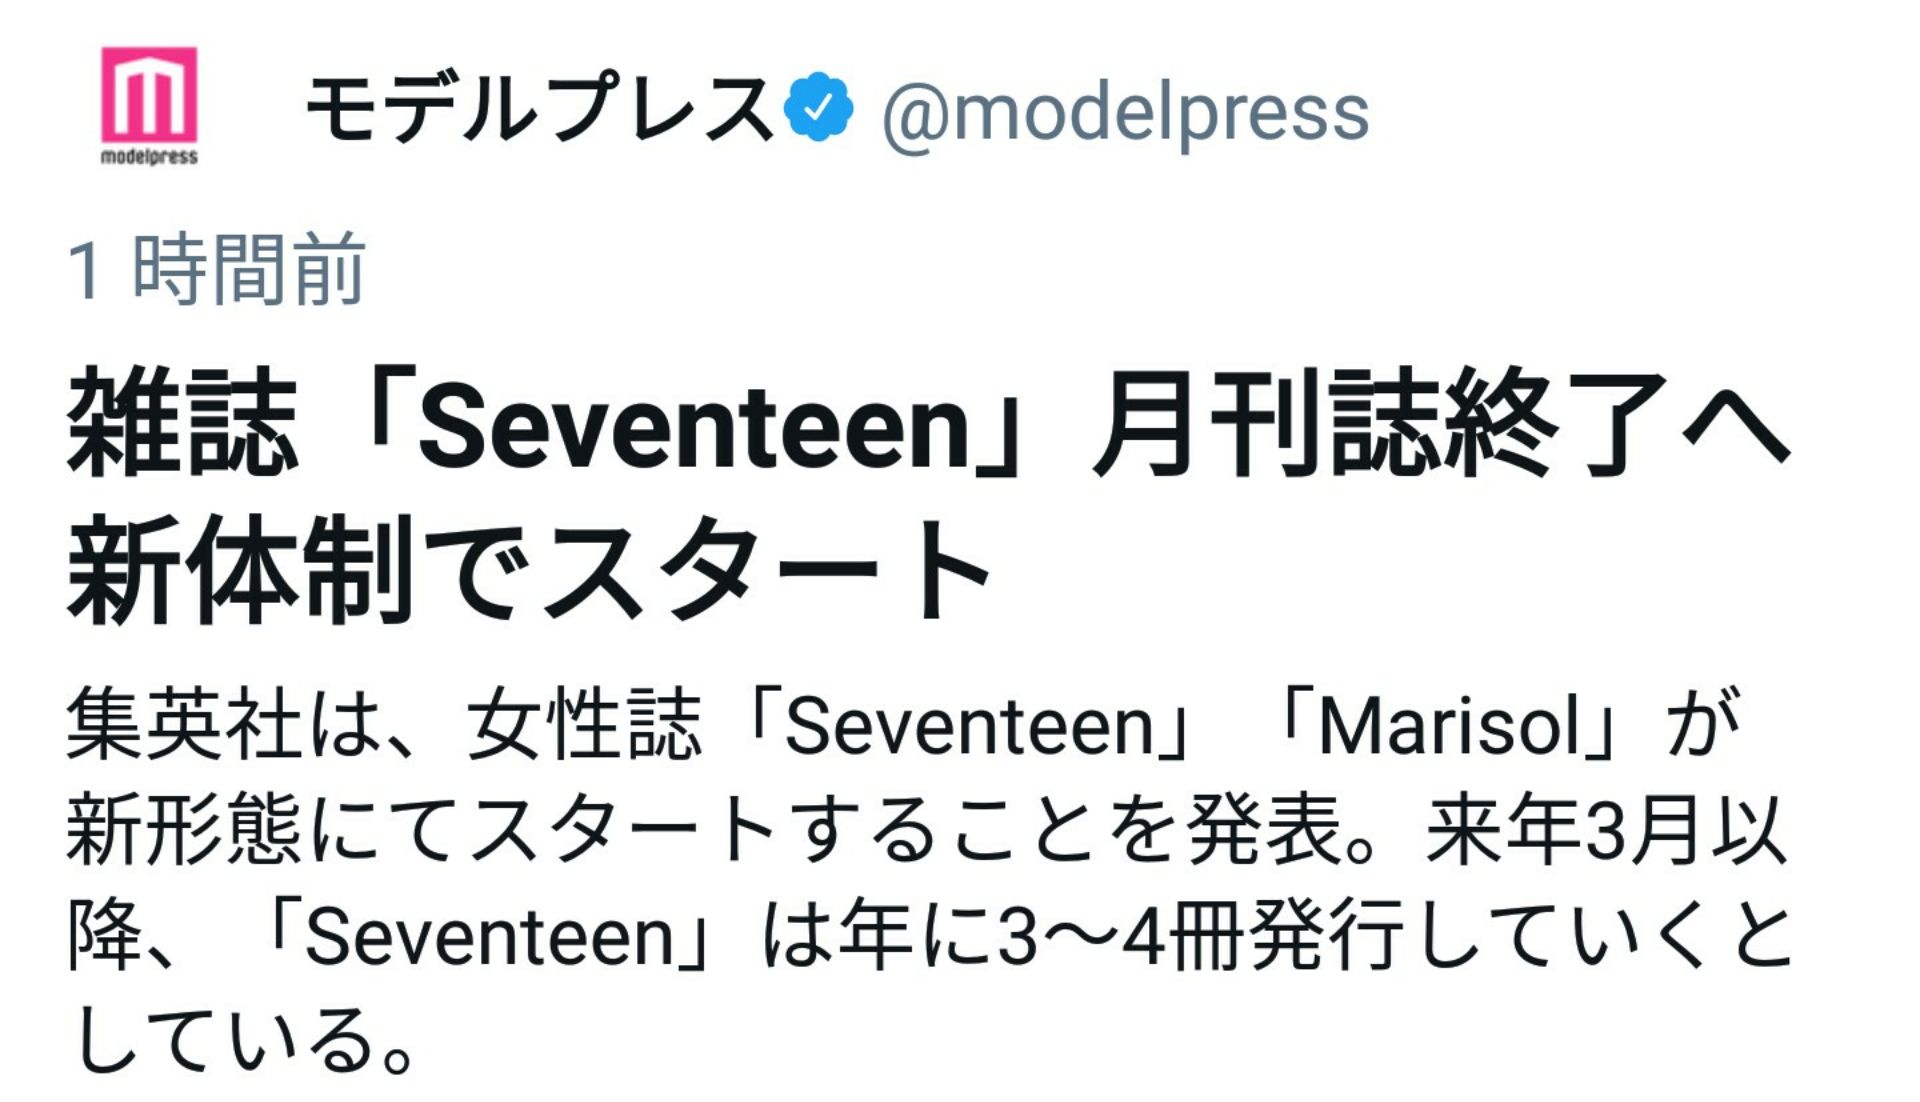The height and width of the screenshot is (1102, 1920).
Task: Open the @modelpress handle link
Action: [x=1125, y=112]
